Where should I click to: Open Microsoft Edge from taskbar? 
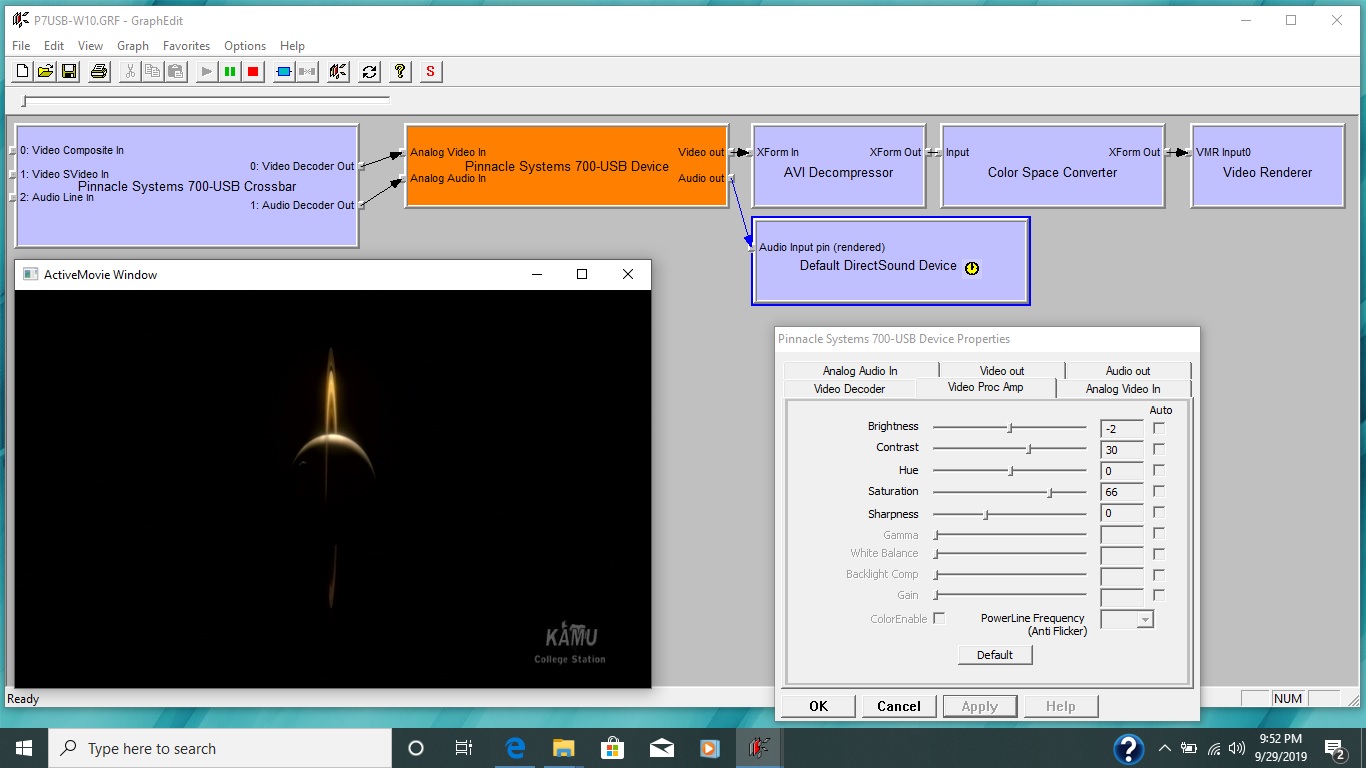click(516, 748)
